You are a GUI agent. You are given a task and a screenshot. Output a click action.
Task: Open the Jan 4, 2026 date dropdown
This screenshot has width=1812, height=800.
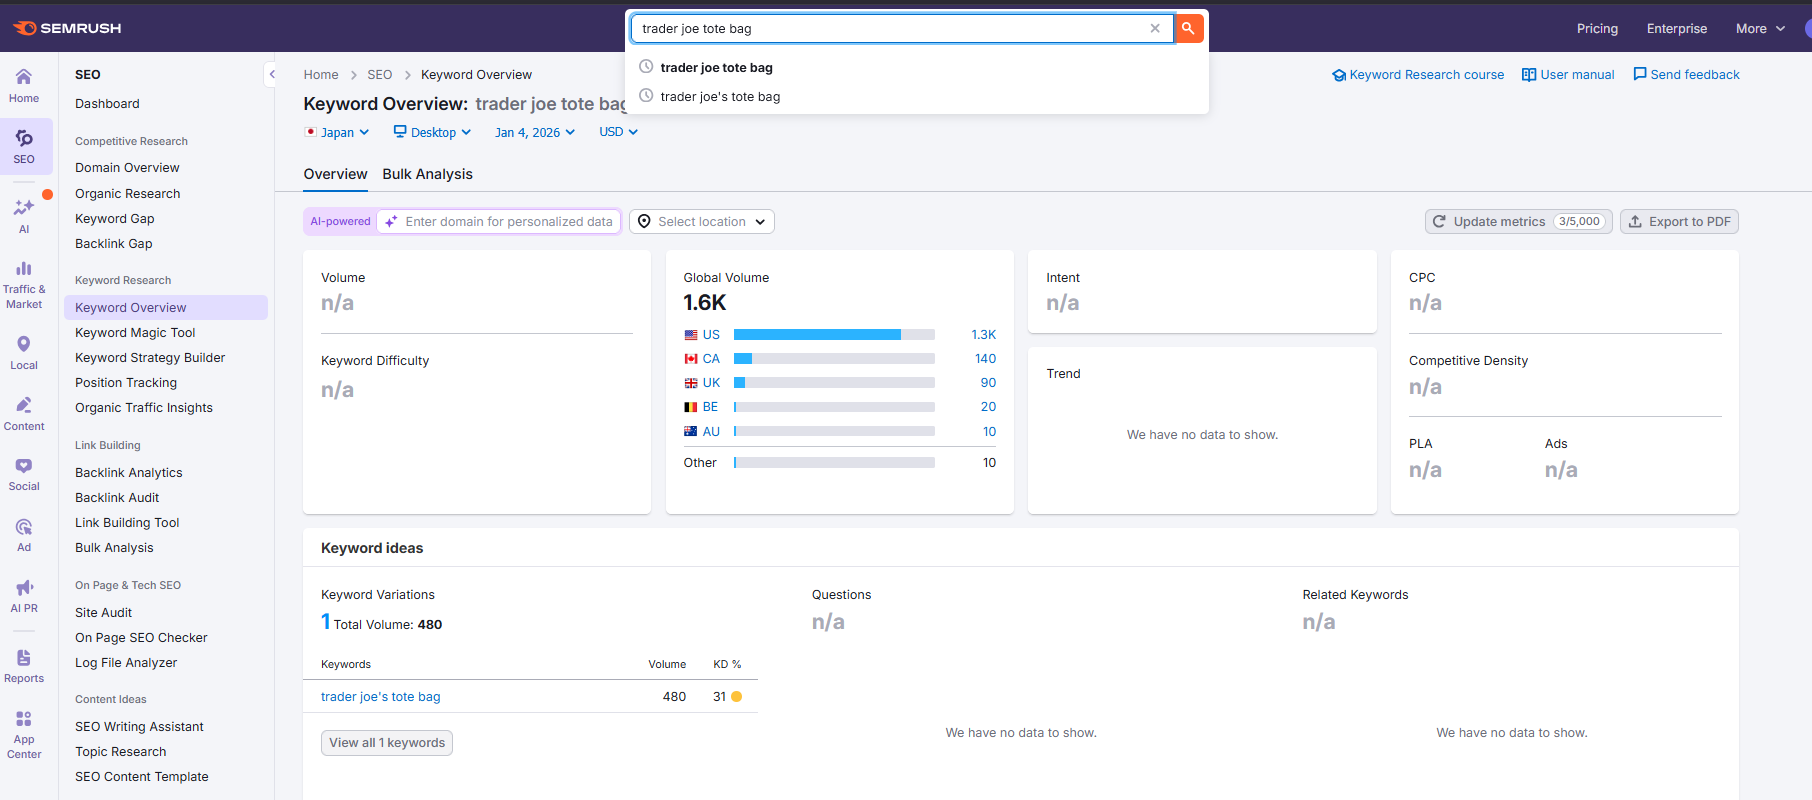(x=535, y=132)
